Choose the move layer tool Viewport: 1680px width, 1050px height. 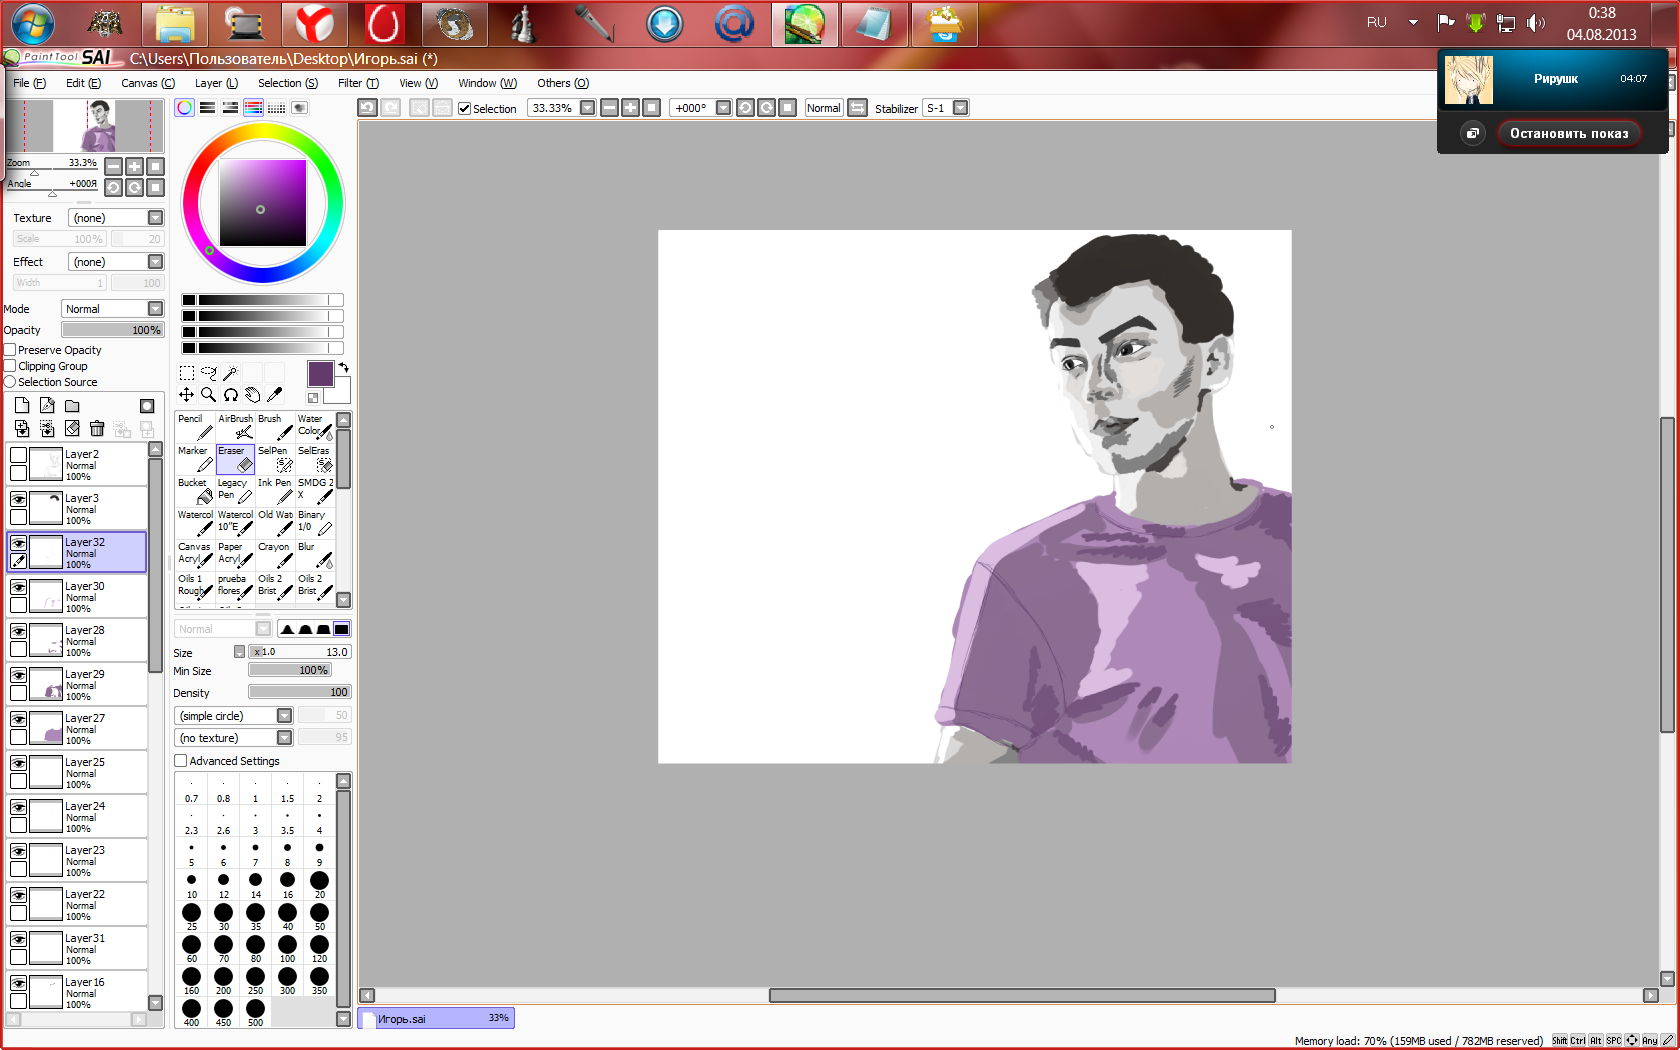(187, 395)
